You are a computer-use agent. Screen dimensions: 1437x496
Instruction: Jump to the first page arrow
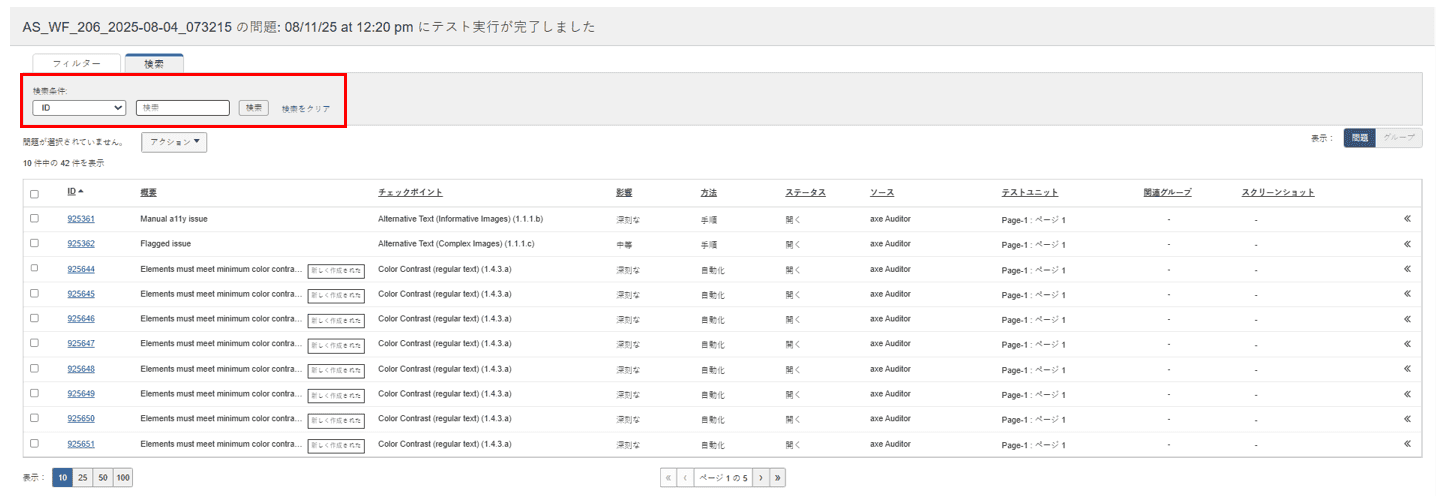point(668,478)
